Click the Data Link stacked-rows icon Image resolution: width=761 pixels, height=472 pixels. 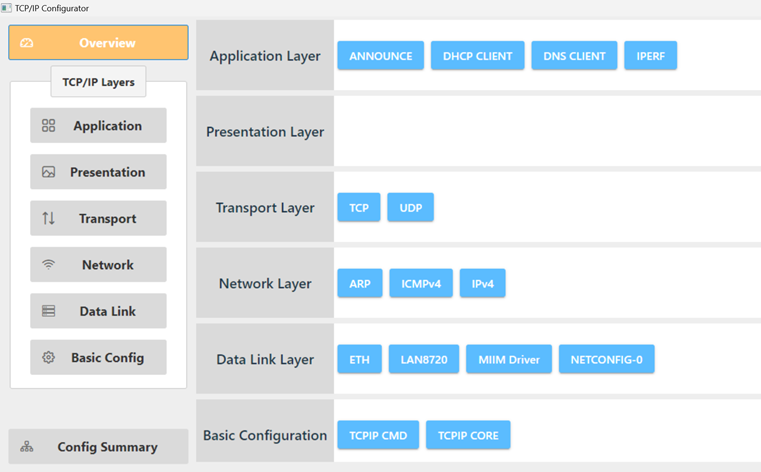(x=49, y=311)
